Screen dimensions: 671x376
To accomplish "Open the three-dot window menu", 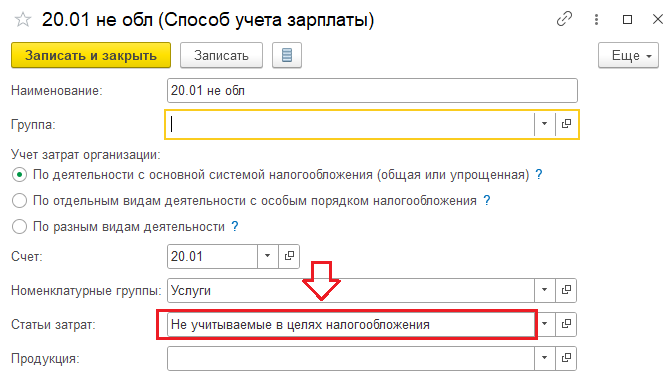I will click(596, 19).
